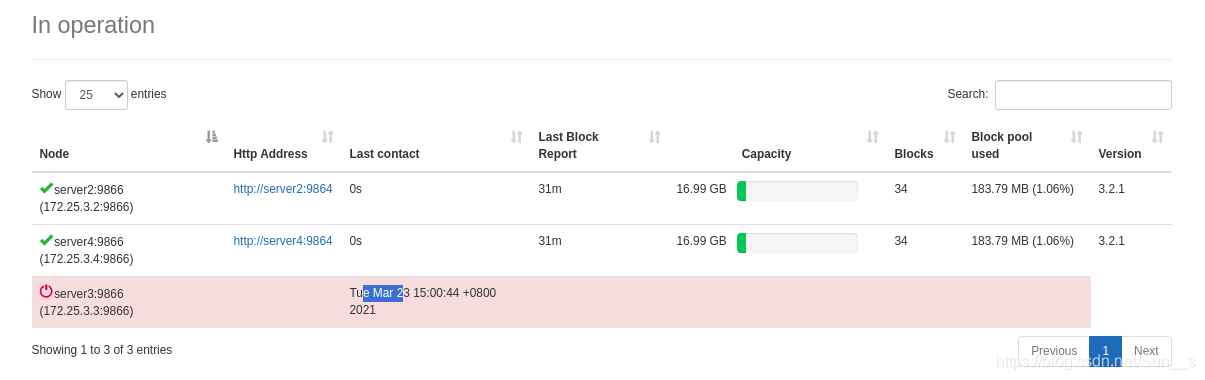Sort by Last Block Report arrows
This screenshot has width=1205, height=380.
(655, 137)
